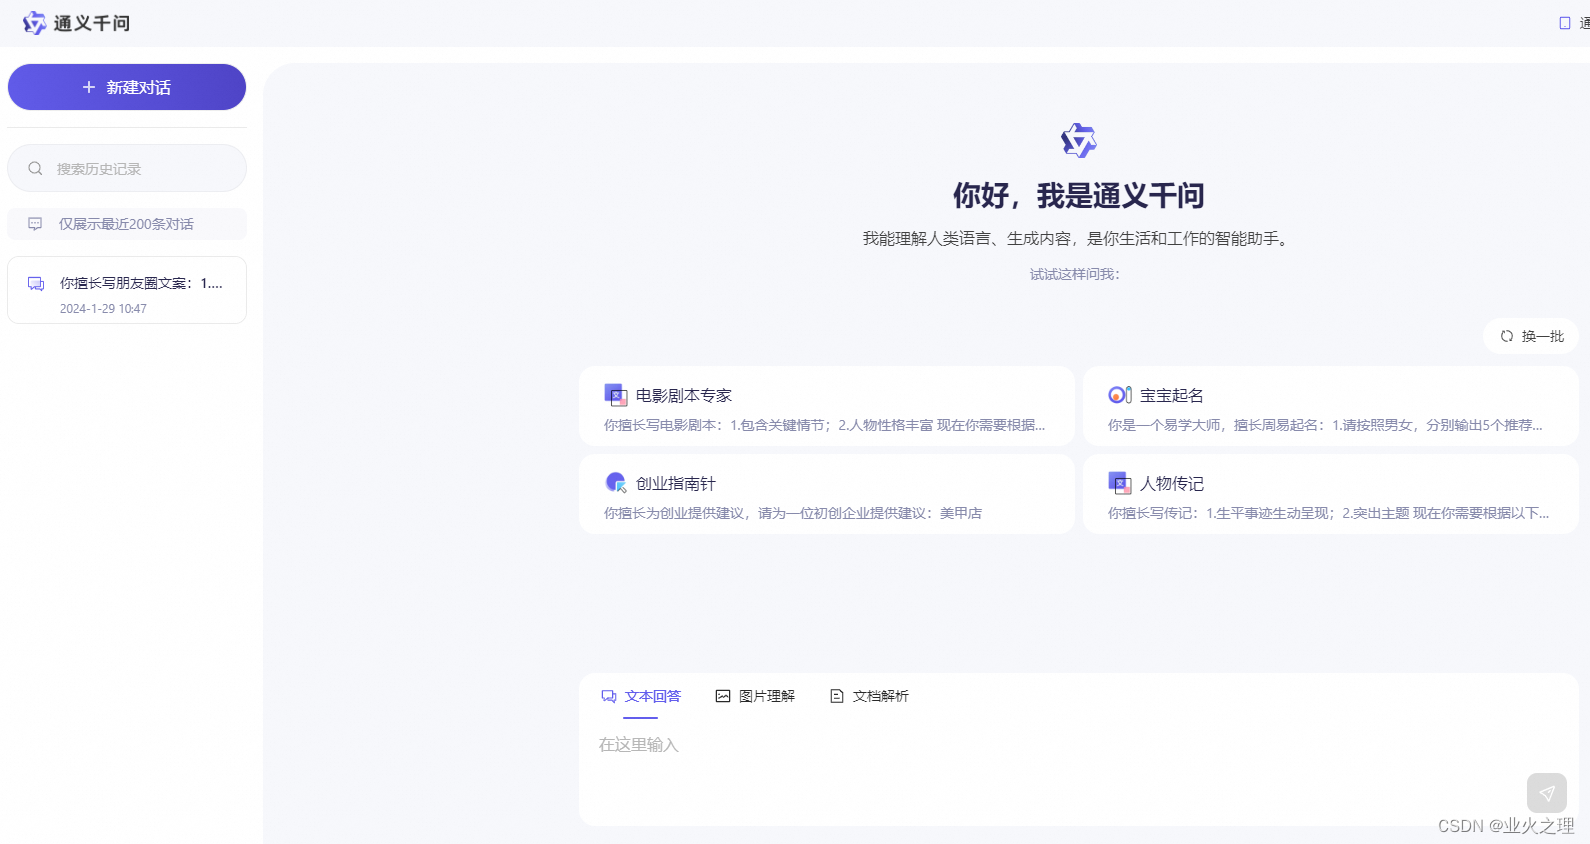The image size is (1590, 844).
Task: Switch to the 图片理解 tab
Action: click(x=755, y=696)
